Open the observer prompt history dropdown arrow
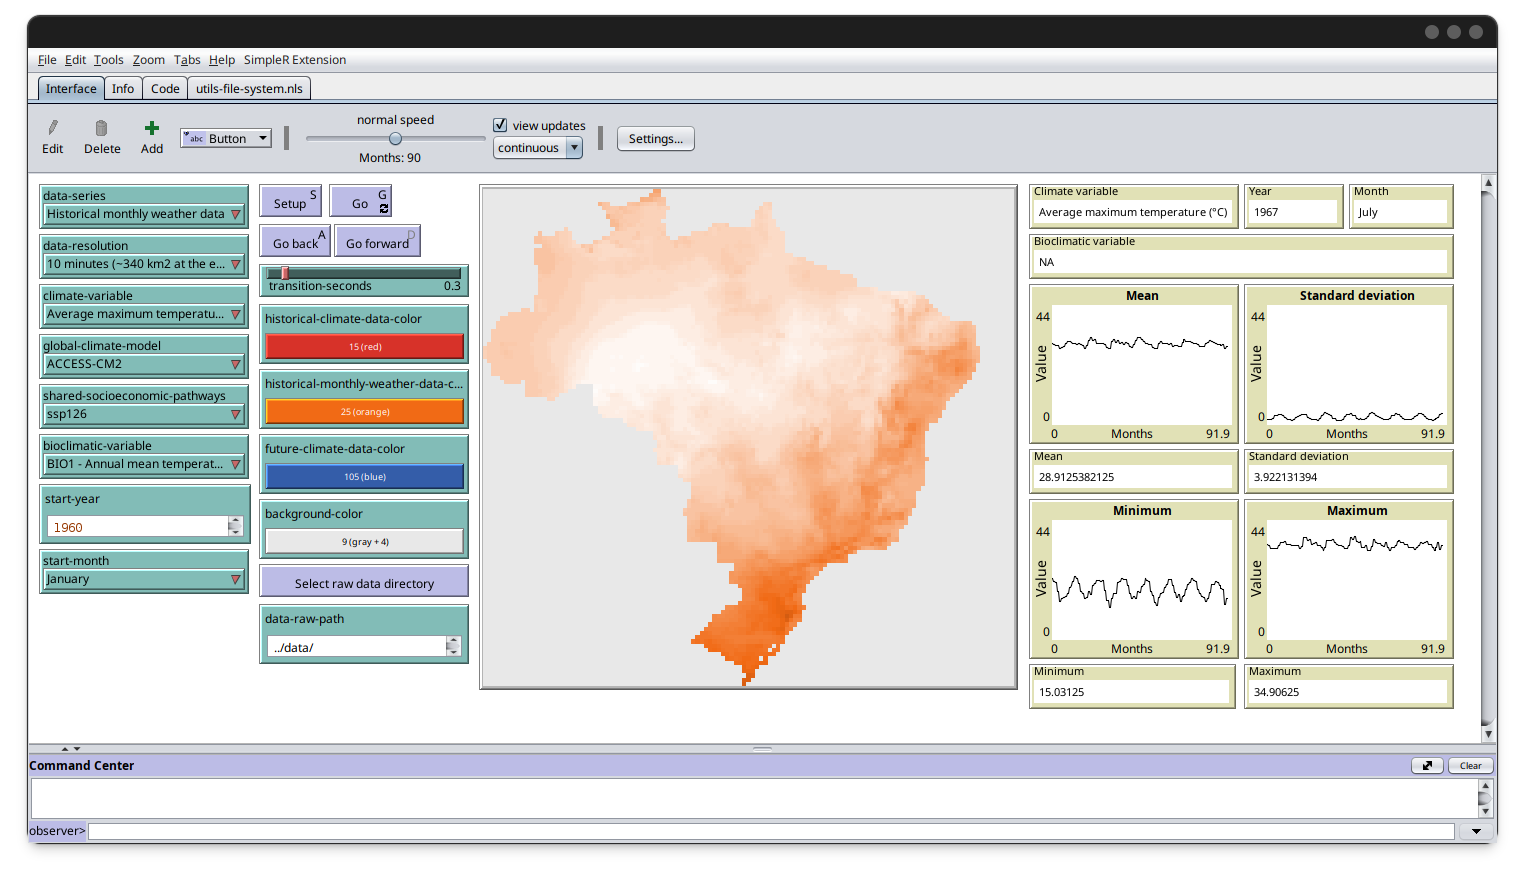Screen dimensions: 1525x883 coord(1476,831)
